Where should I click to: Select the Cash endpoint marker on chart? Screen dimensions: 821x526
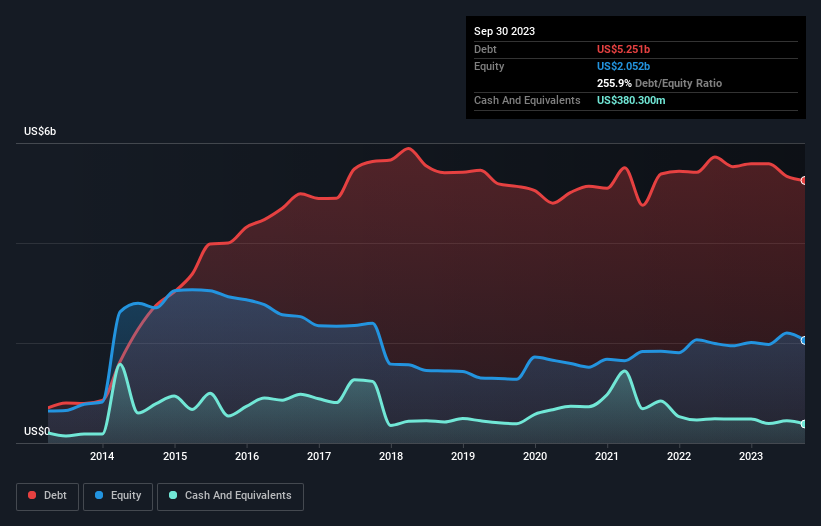point(804,424)
